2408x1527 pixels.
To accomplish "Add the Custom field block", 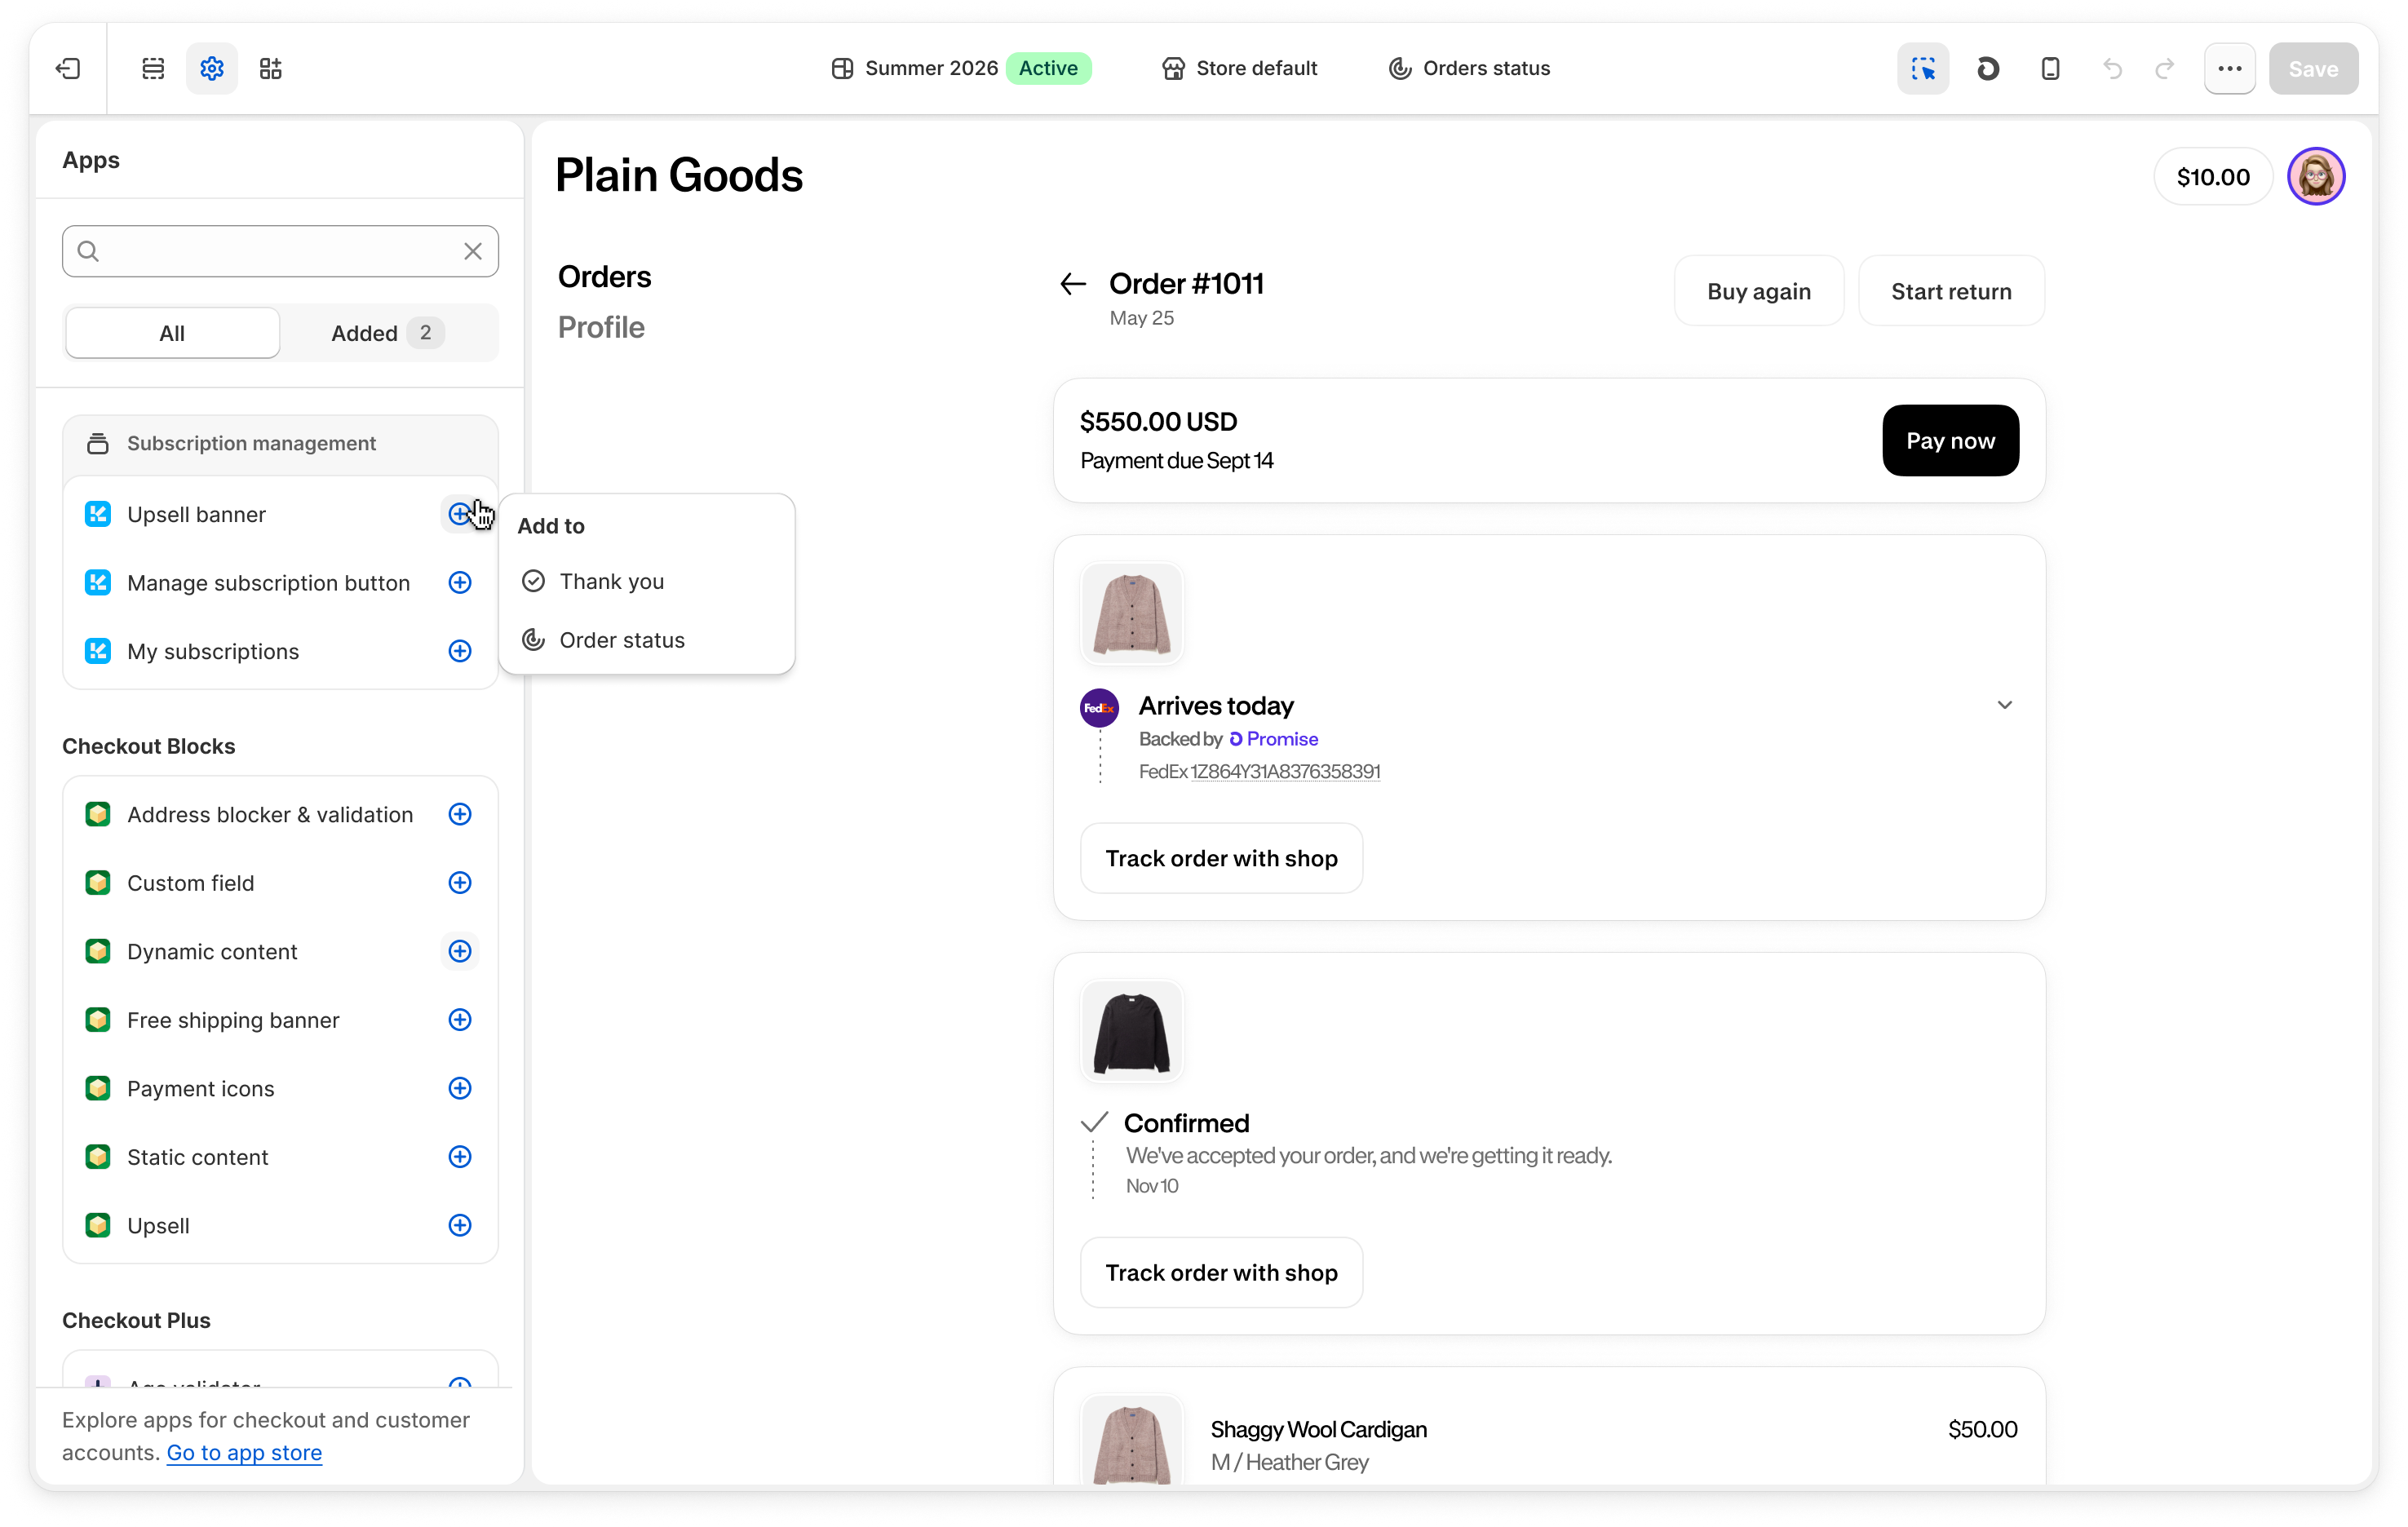I will coord(460,882).
